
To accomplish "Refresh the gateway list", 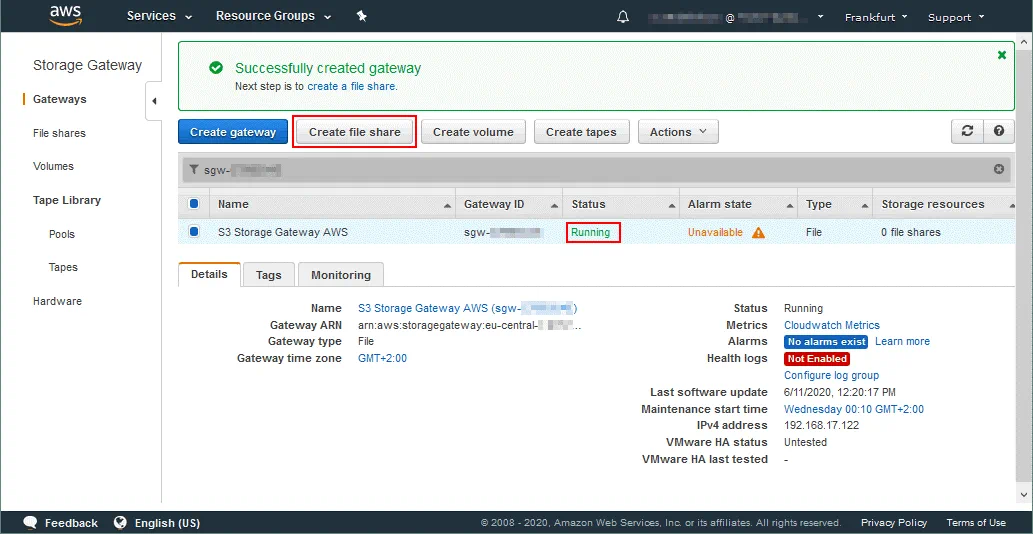I will coord(967,131).
